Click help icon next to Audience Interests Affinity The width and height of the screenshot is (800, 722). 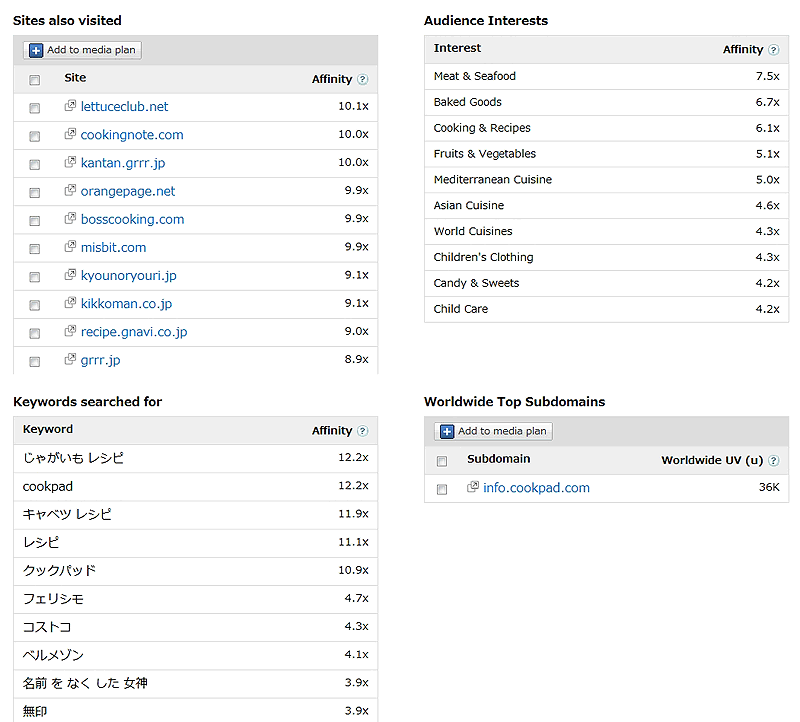point(773,50)
